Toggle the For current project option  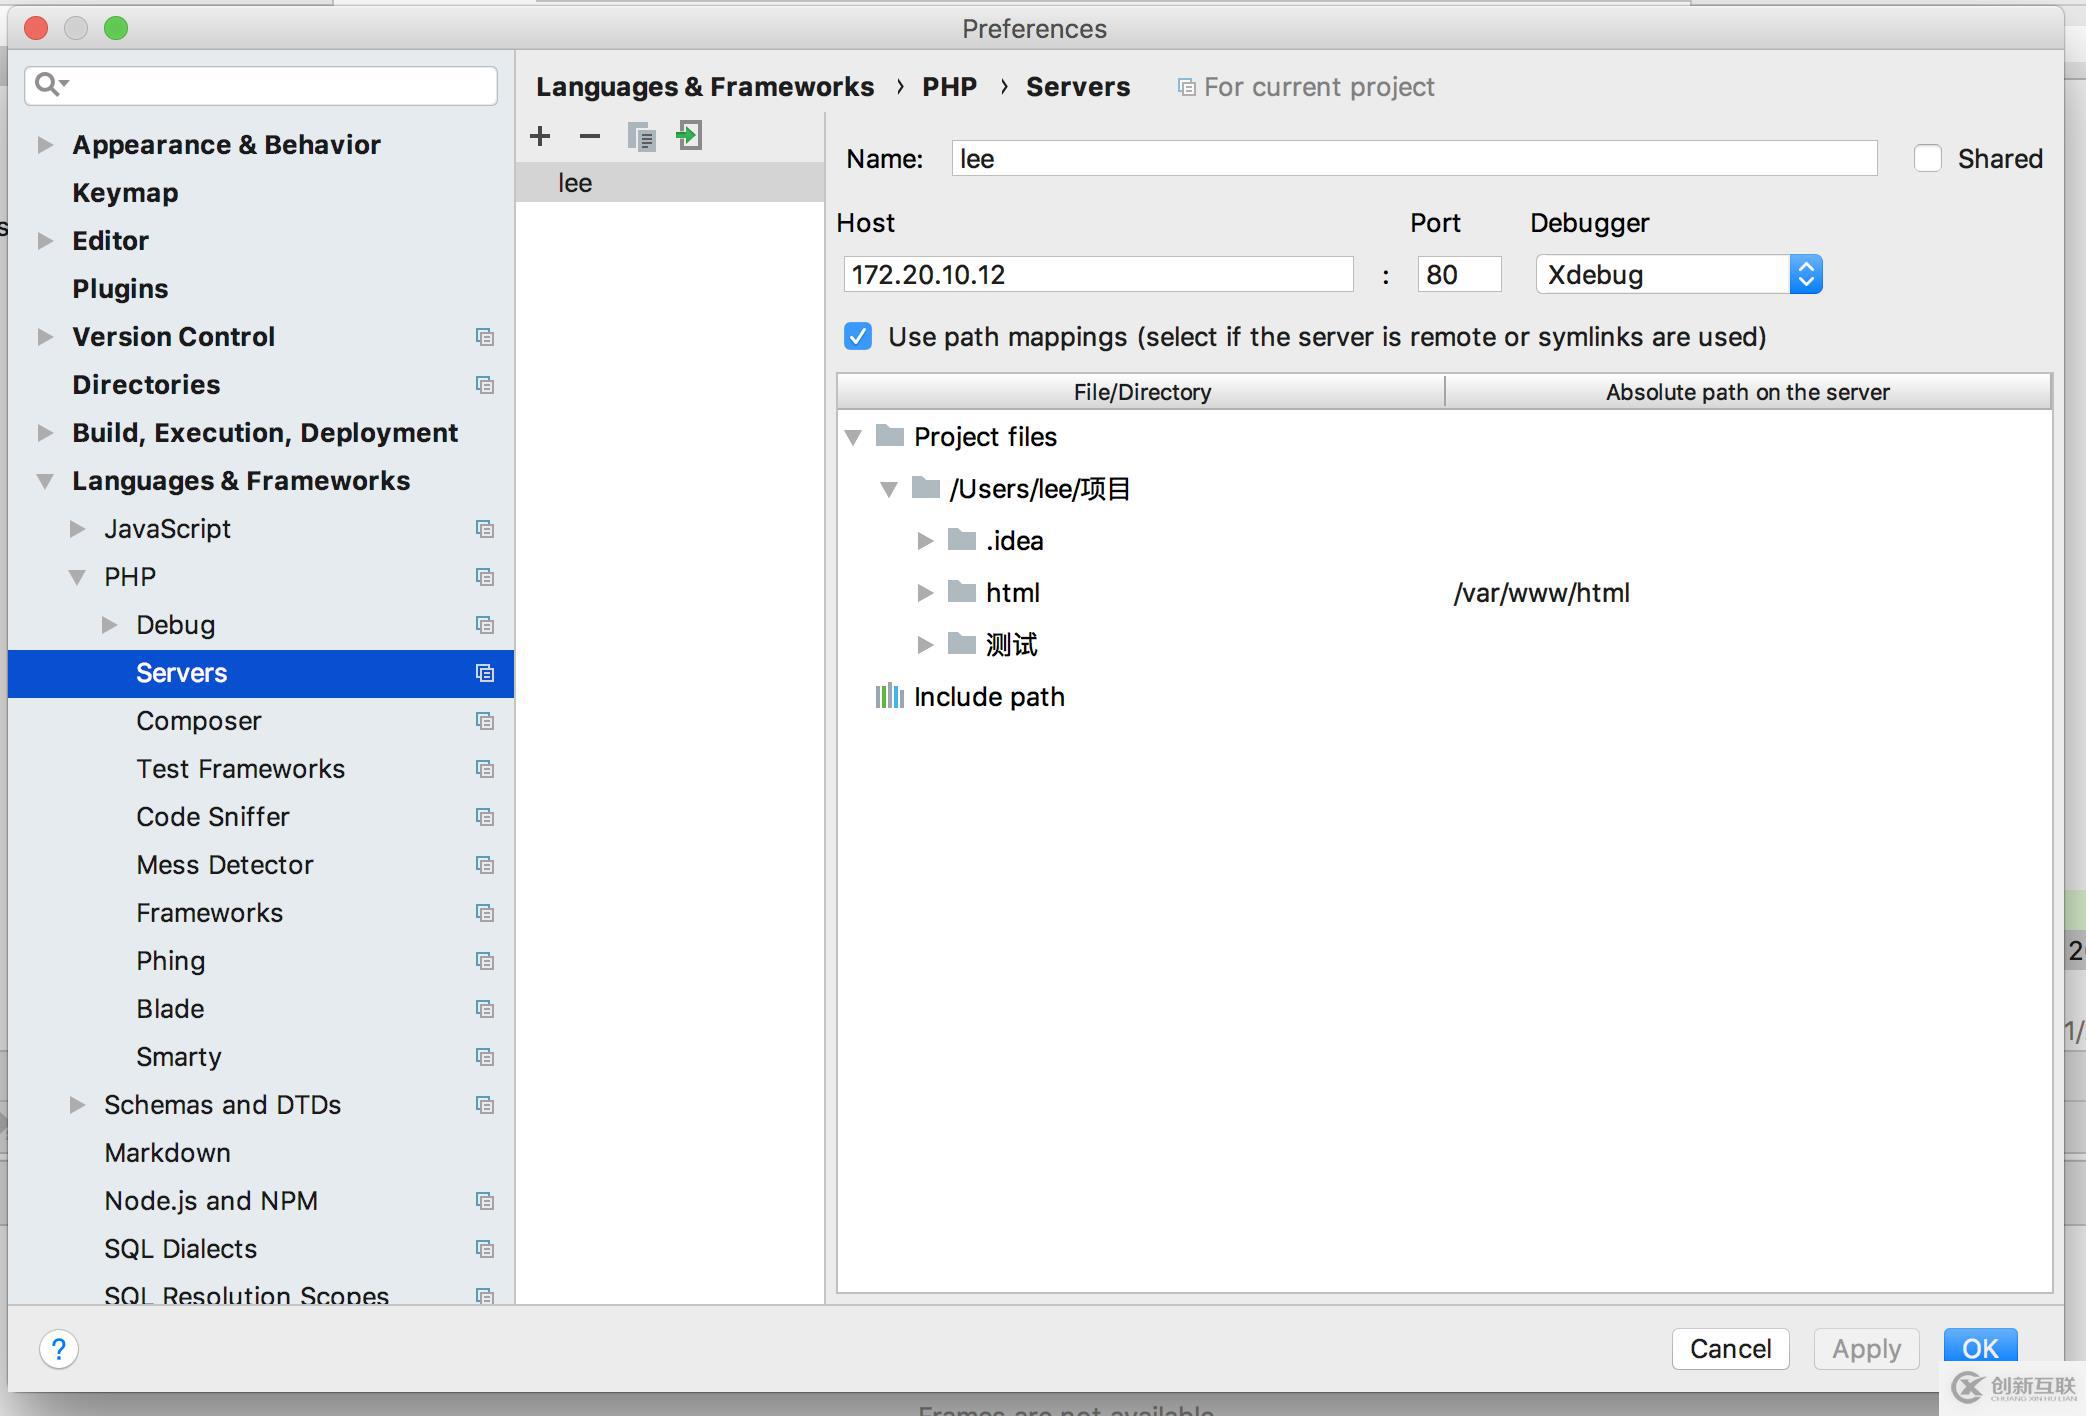pyautogui.click(x=1185, y=88)
